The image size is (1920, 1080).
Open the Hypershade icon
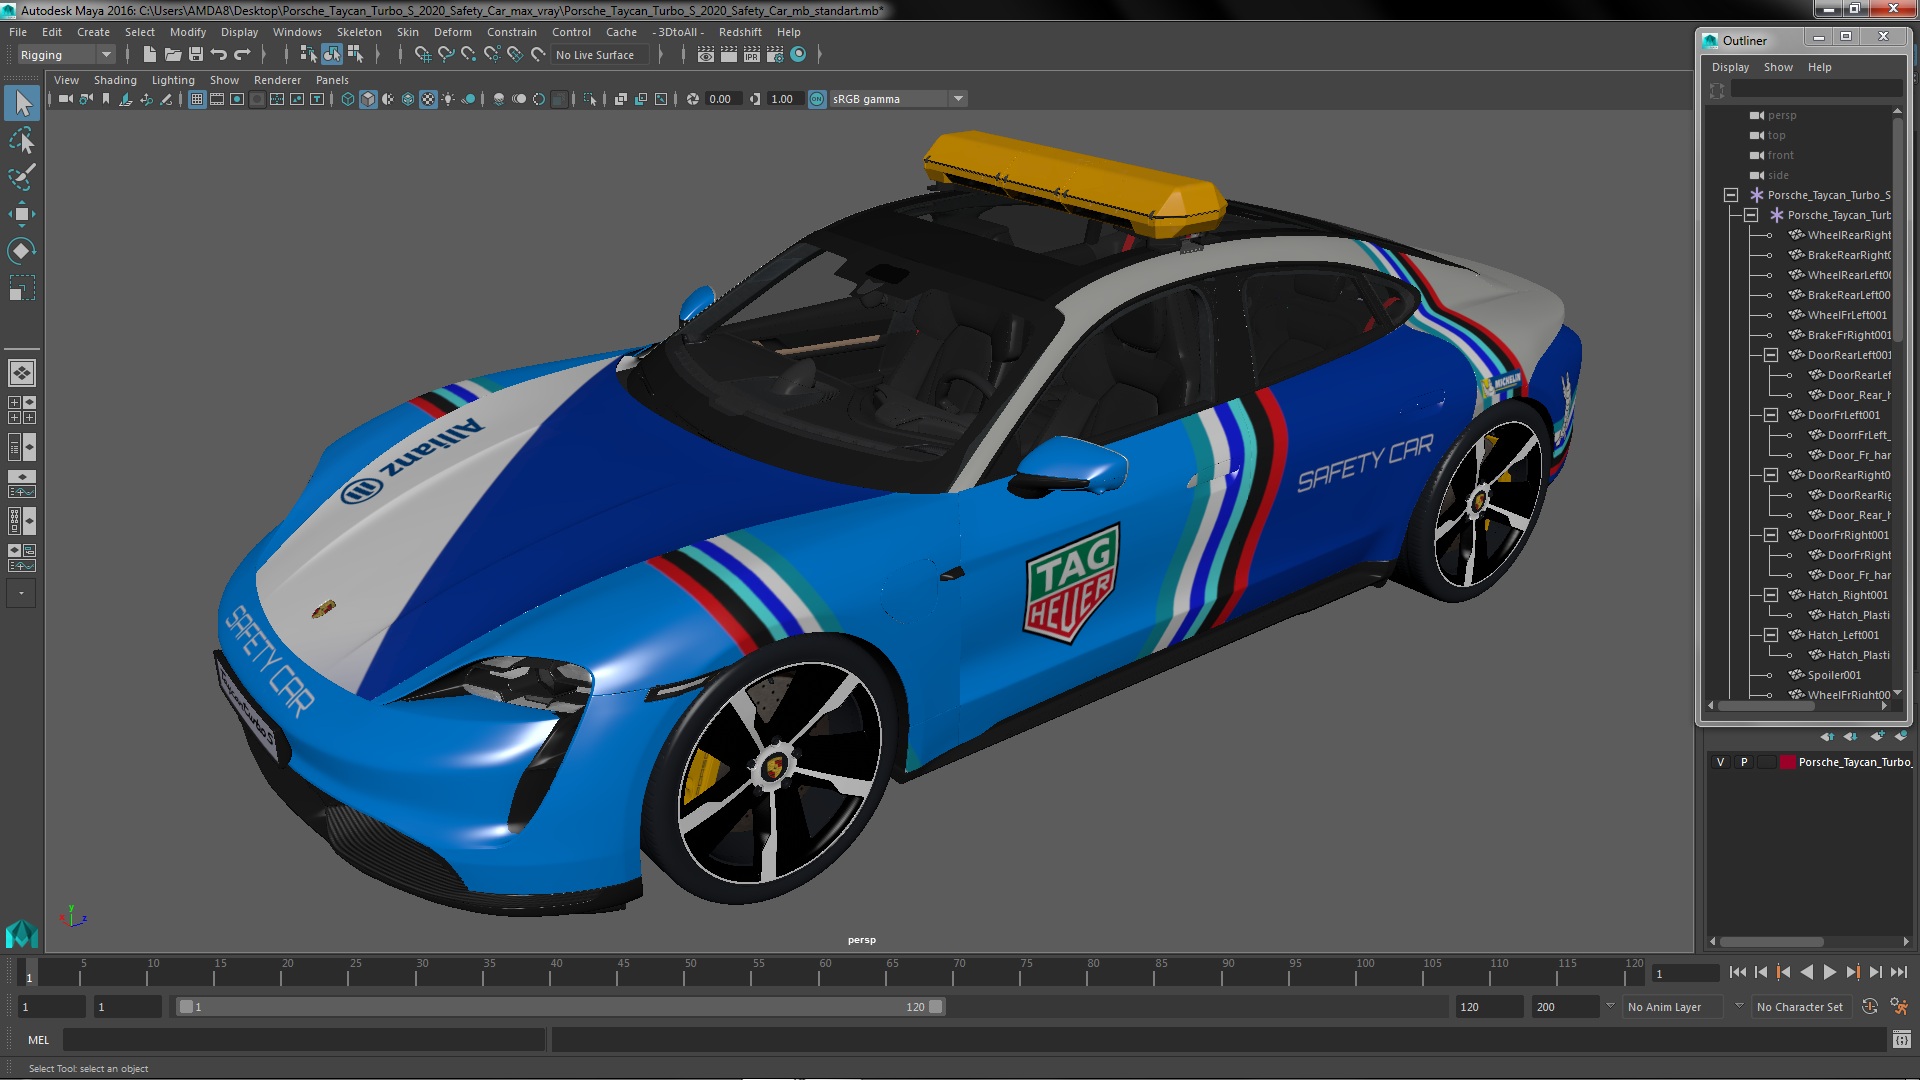coord(798,55)
